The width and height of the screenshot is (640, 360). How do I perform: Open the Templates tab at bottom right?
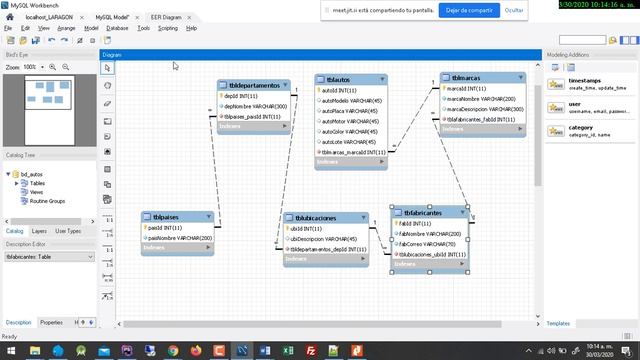(x=558, y=323)
